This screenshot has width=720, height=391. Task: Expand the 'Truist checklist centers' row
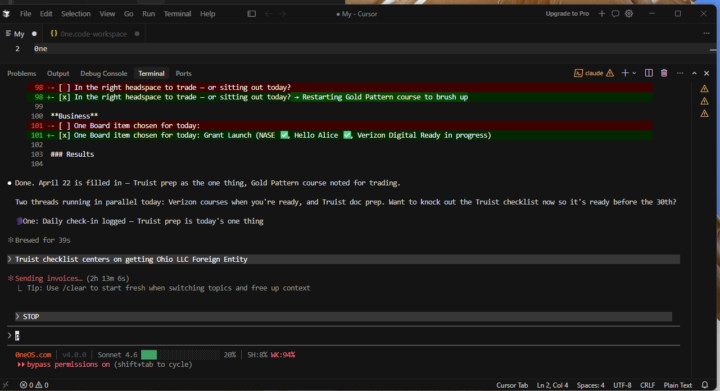tap(343, 259)
